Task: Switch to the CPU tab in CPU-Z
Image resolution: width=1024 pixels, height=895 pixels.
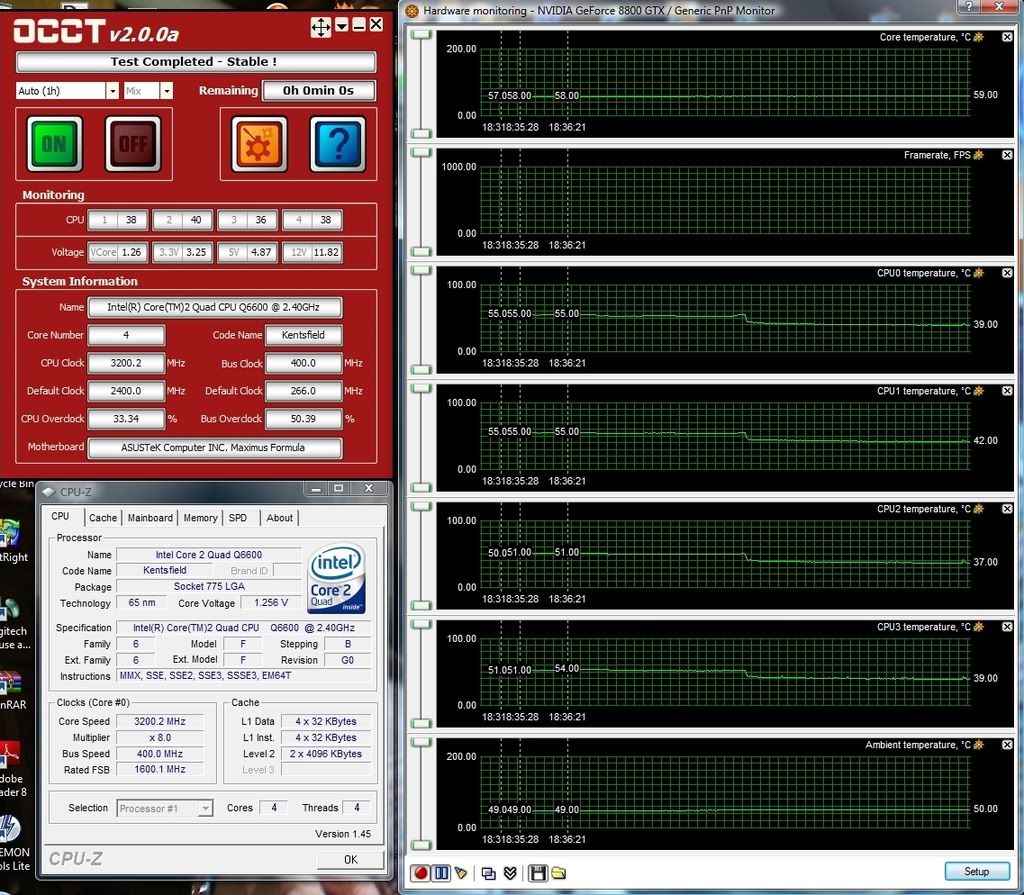Action: click(x=61, y=517)
